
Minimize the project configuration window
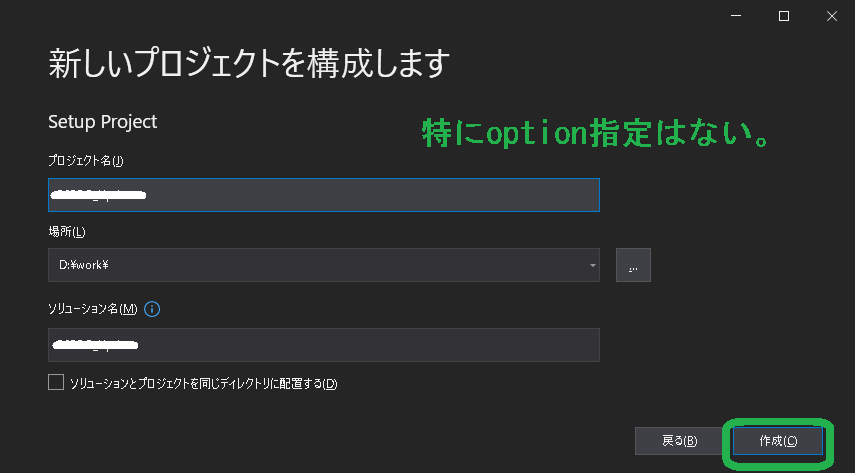[736, 16]
